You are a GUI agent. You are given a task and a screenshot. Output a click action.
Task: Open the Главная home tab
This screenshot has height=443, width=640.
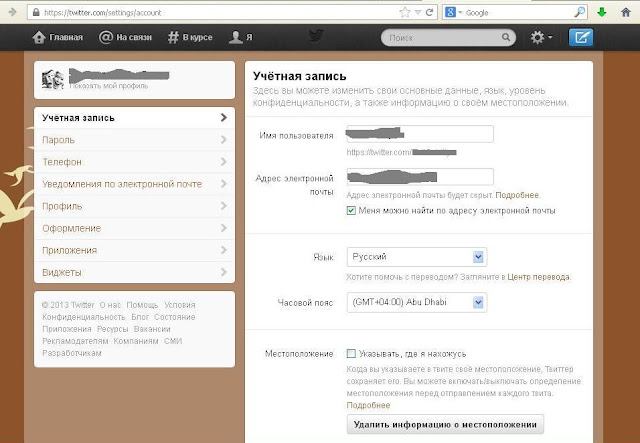point(58,37)
